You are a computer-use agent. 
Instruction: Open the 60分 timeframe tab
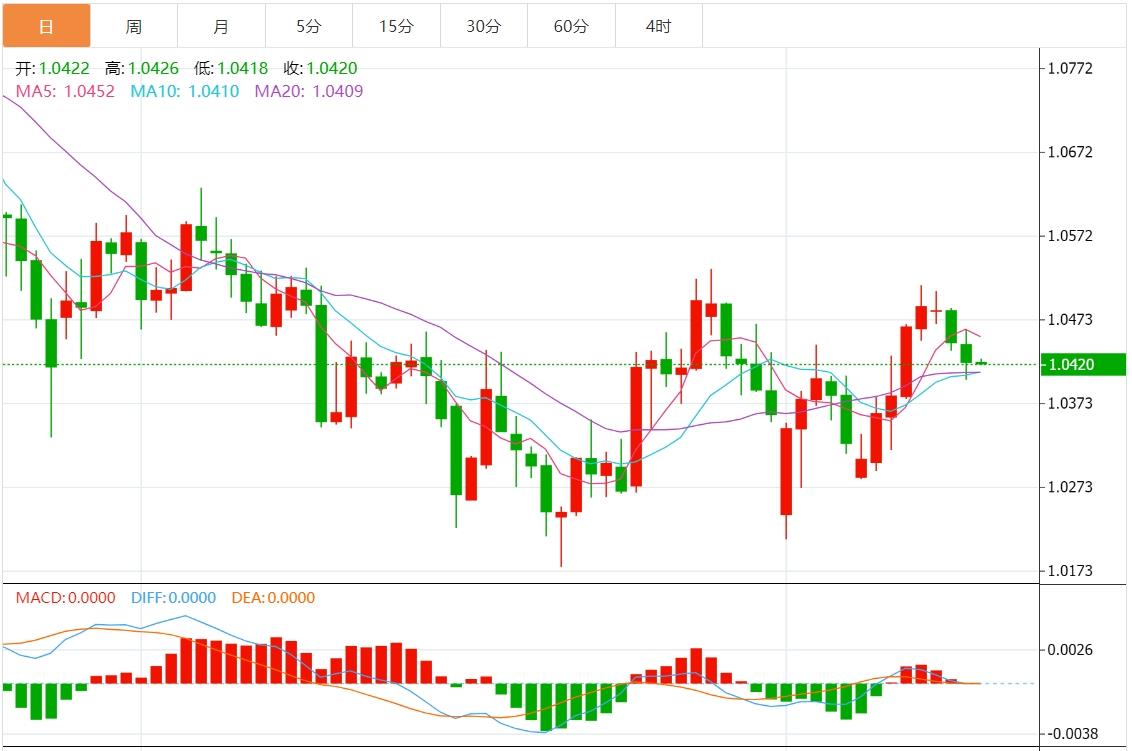coord(571,27)
